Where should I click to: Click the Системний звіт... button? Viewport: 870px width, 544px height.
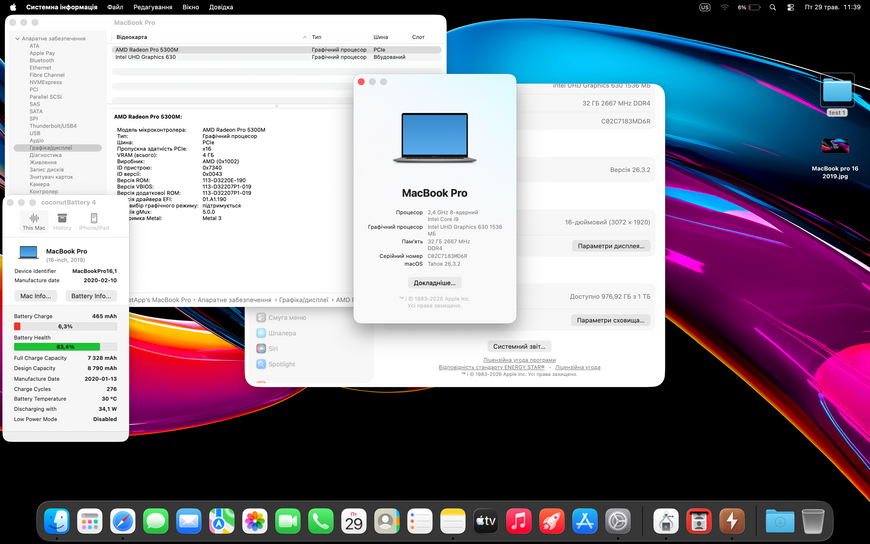click(x=519, y=346)
